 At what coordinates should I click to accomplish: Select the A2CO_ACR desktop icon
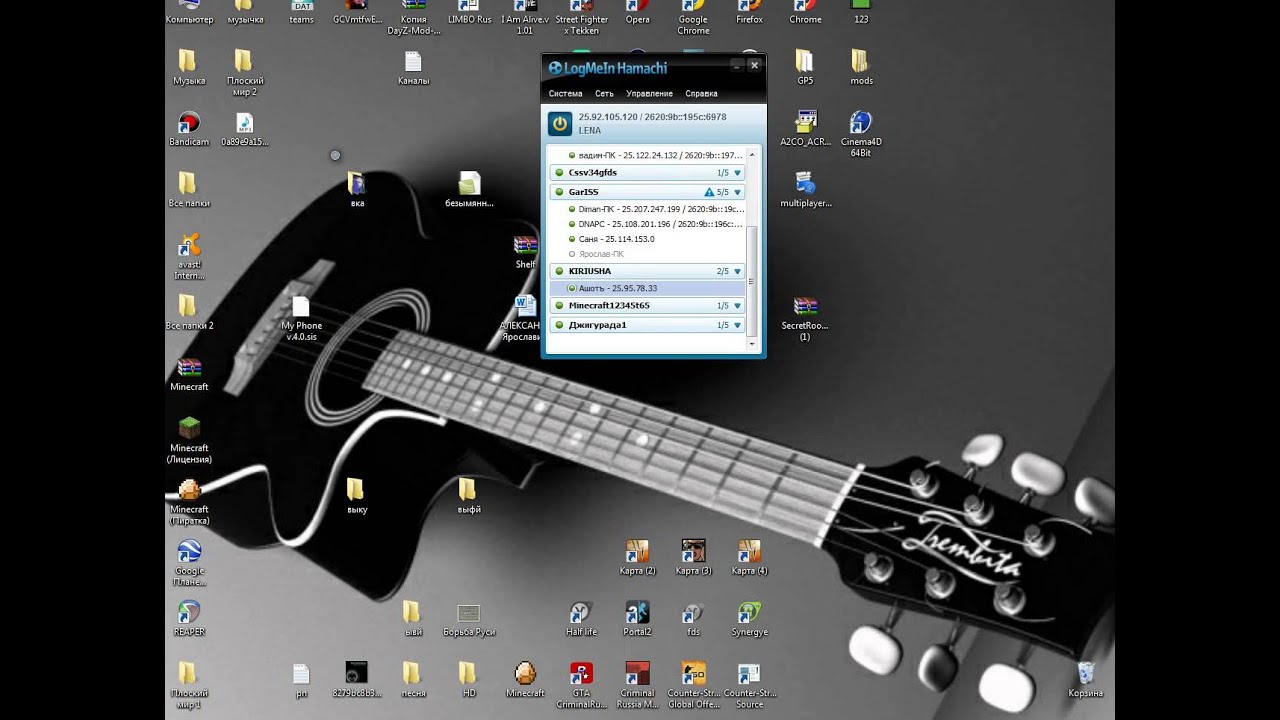[x=805, y=129]
